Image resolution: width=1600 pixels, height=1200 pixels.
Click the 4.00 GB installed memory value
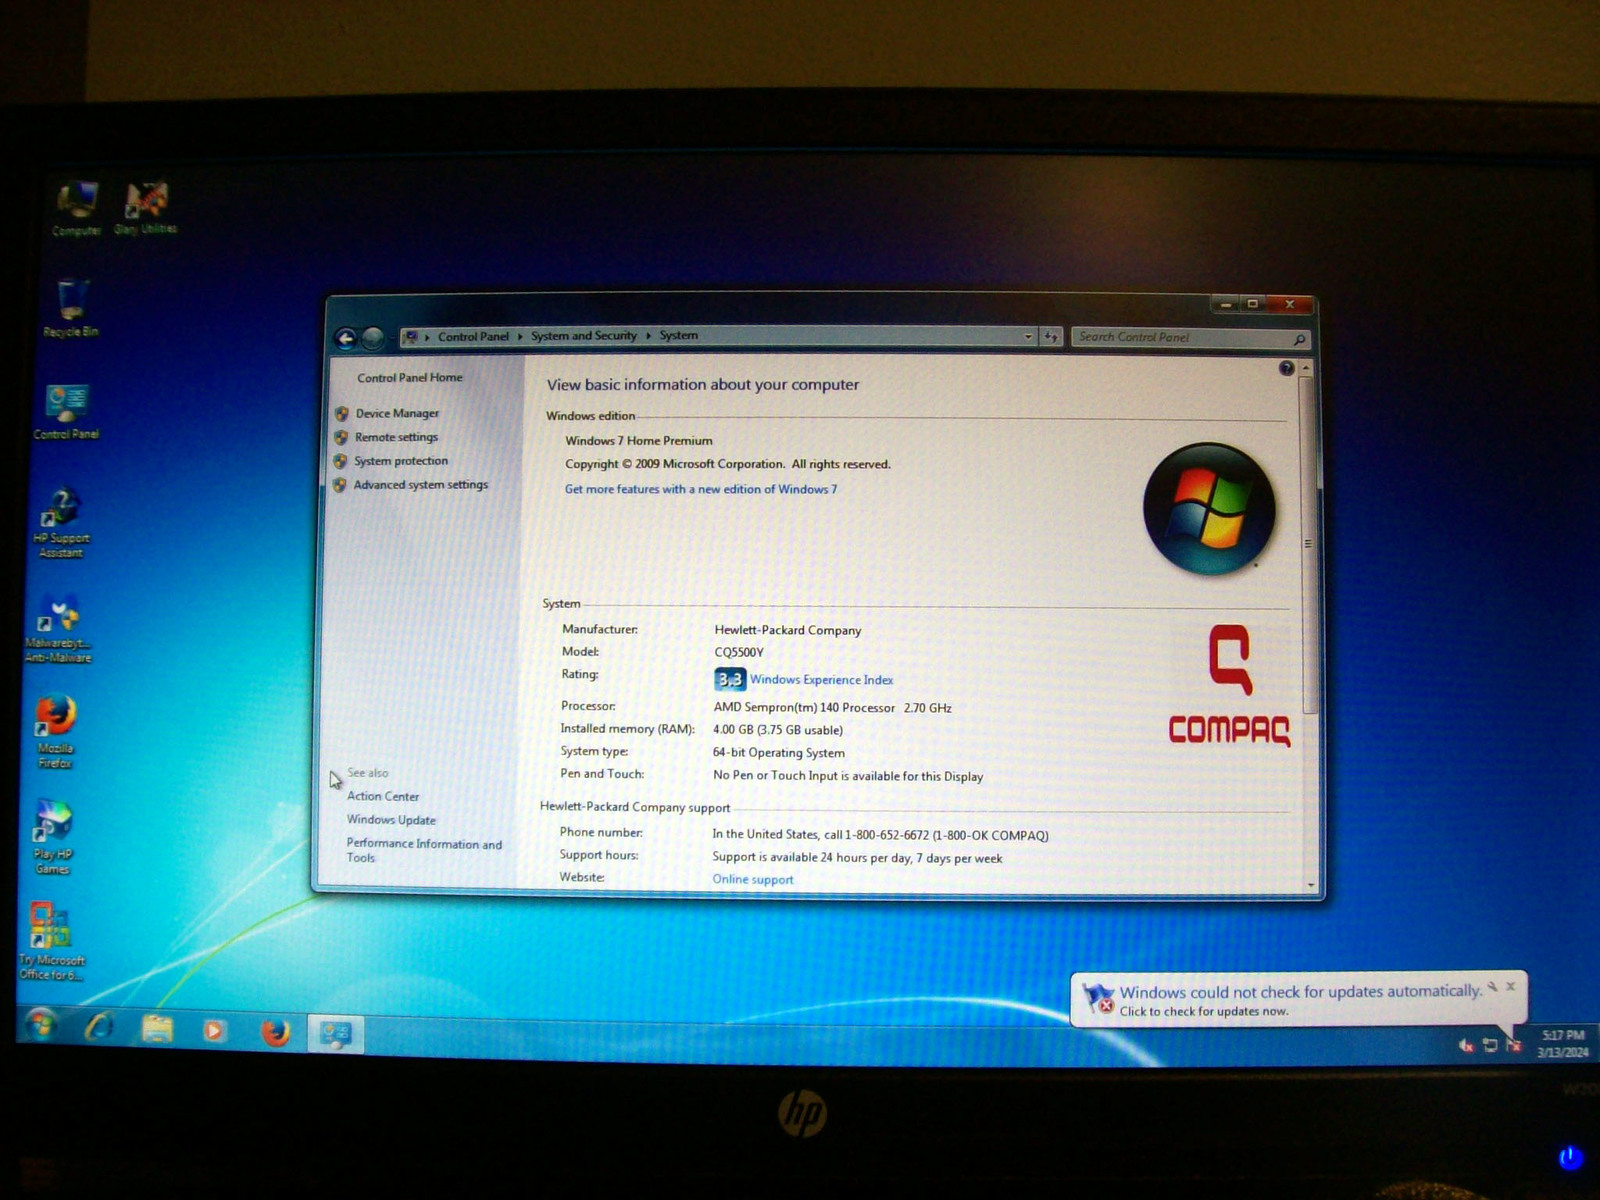click(x=778, y=730)
